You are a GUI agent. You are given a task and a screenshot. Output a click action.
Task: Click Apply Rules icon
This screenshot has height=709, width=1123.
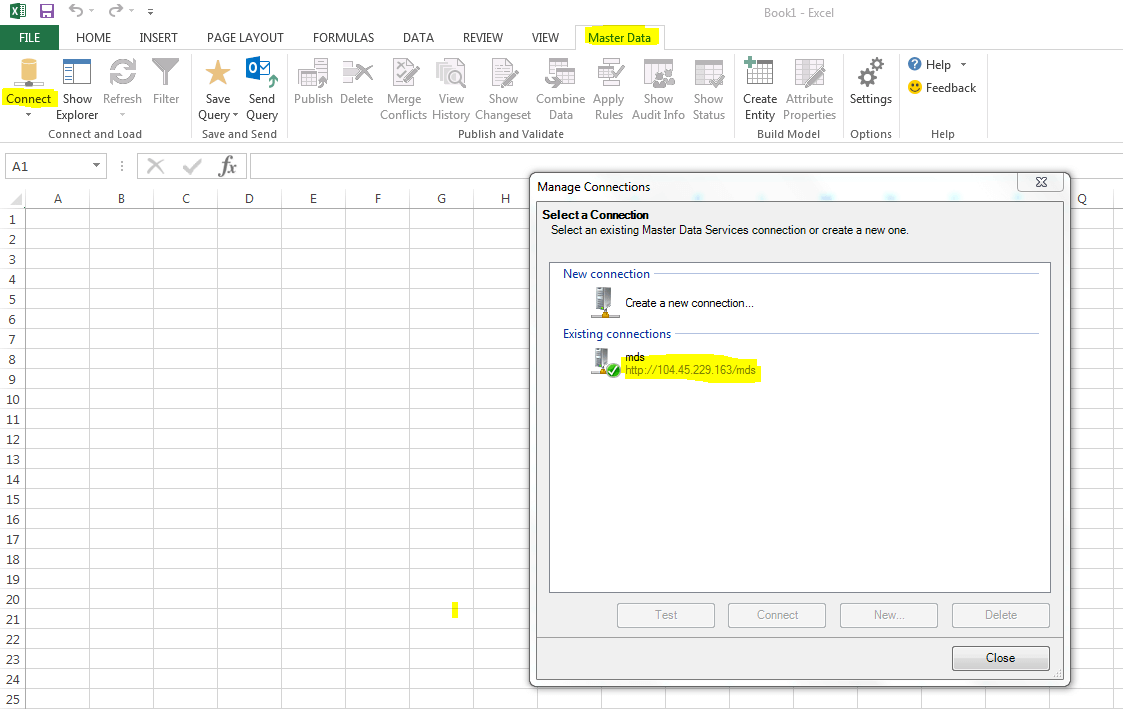[x=609, y=72]
